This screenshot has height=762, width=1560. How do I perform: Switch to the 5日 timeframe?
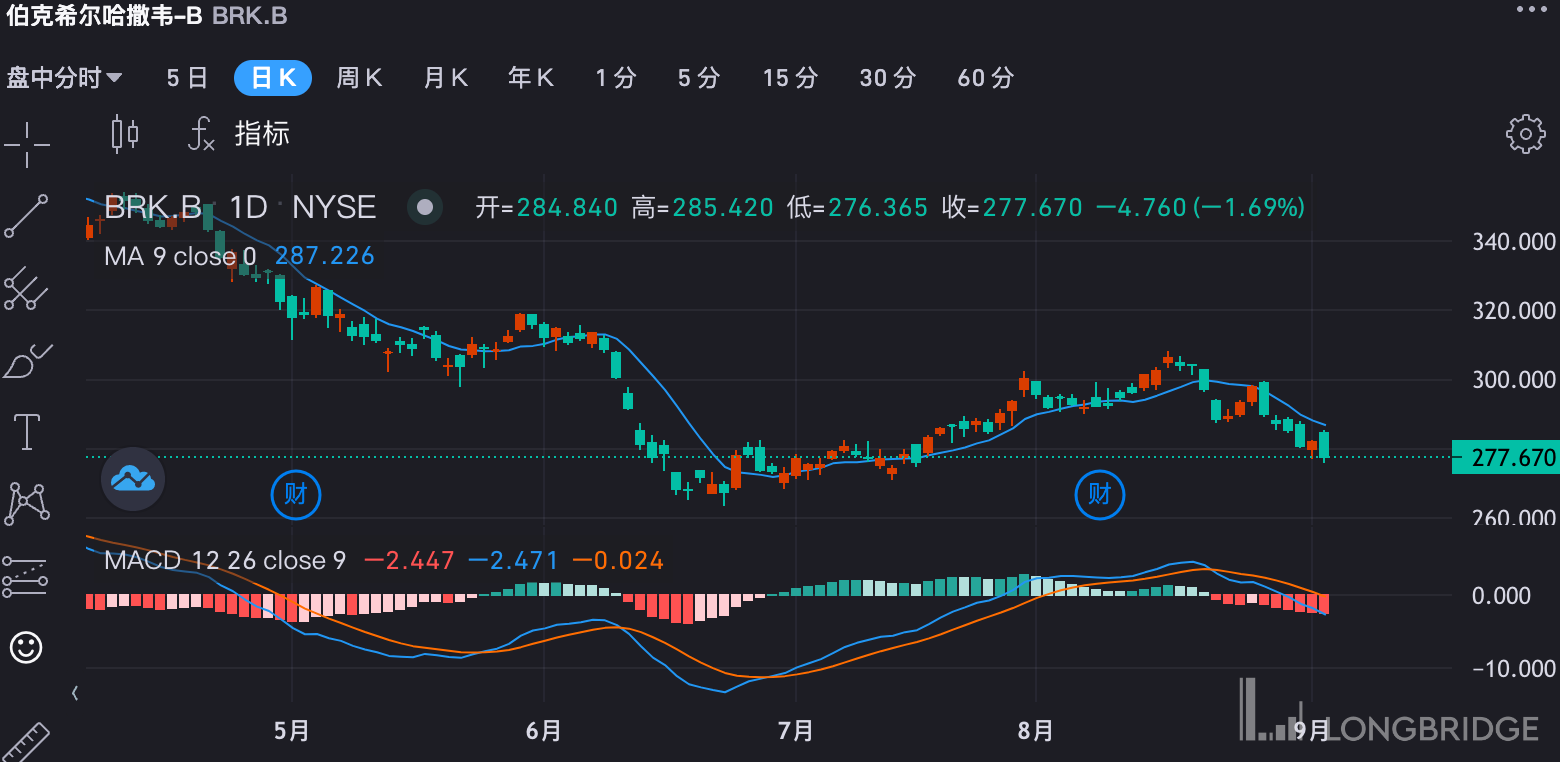tap(187, 78)
